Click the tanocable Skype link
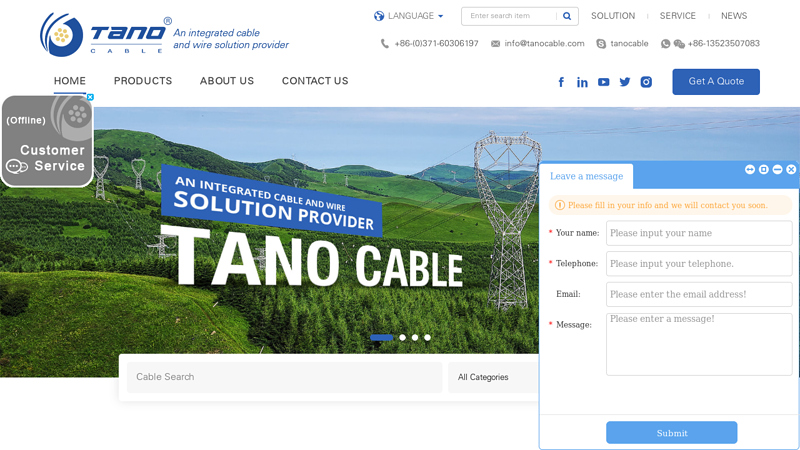 629,44
